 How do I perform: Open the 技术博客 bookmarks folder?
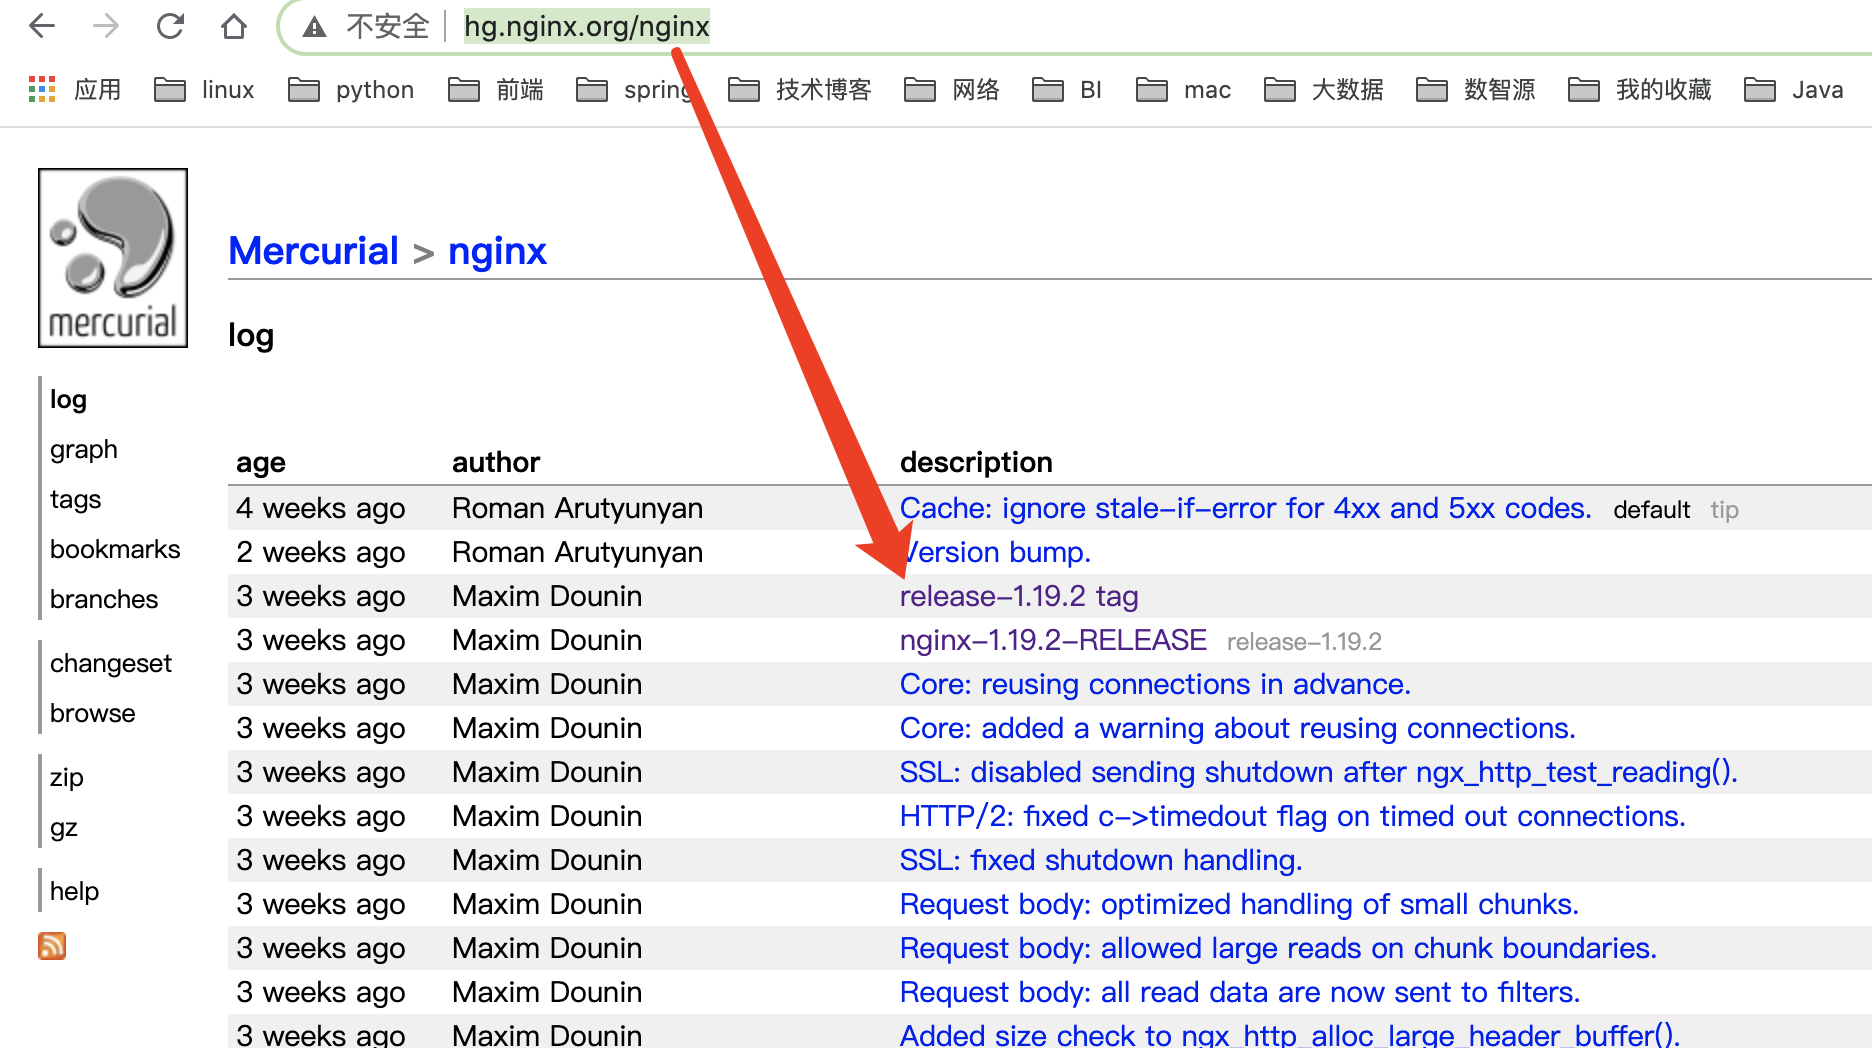(800, 90)
